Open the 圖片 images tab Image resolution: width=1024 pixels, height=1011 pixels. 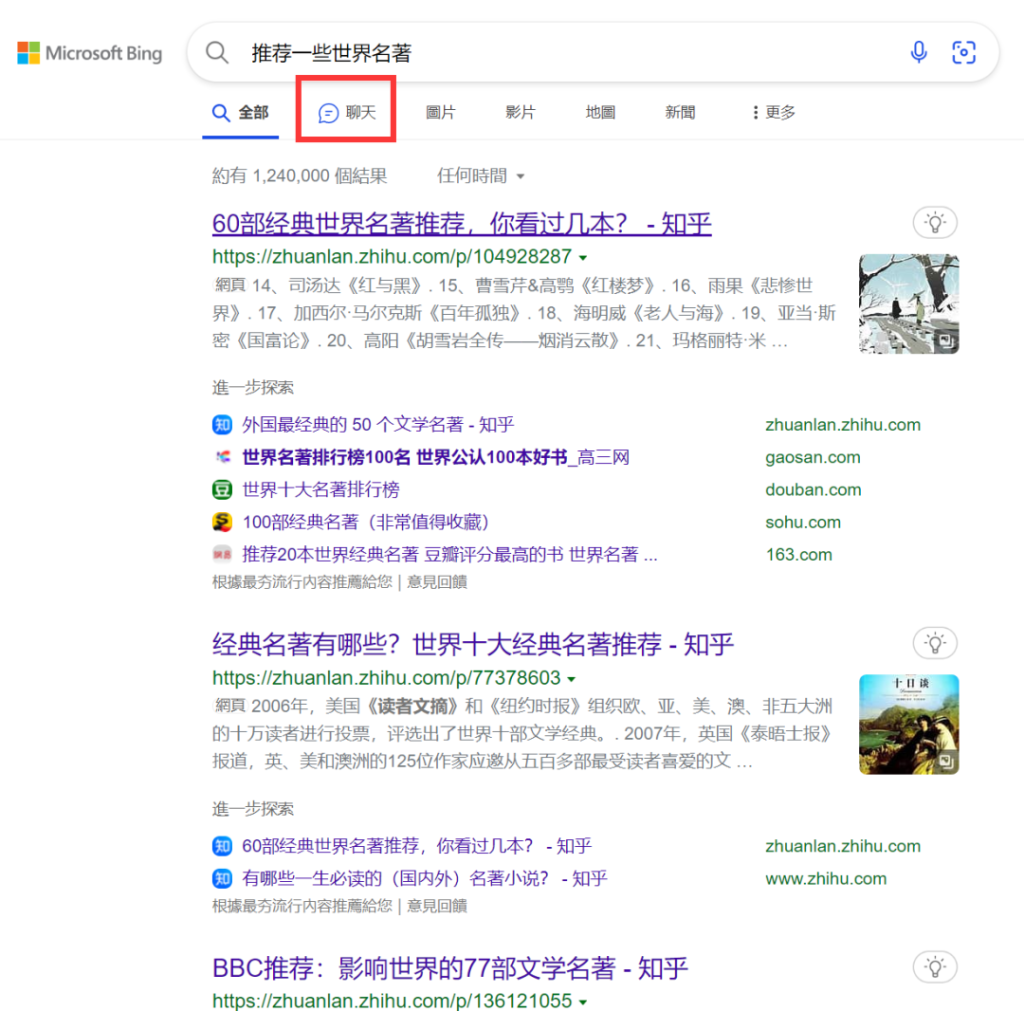click(x=440, y=113)
